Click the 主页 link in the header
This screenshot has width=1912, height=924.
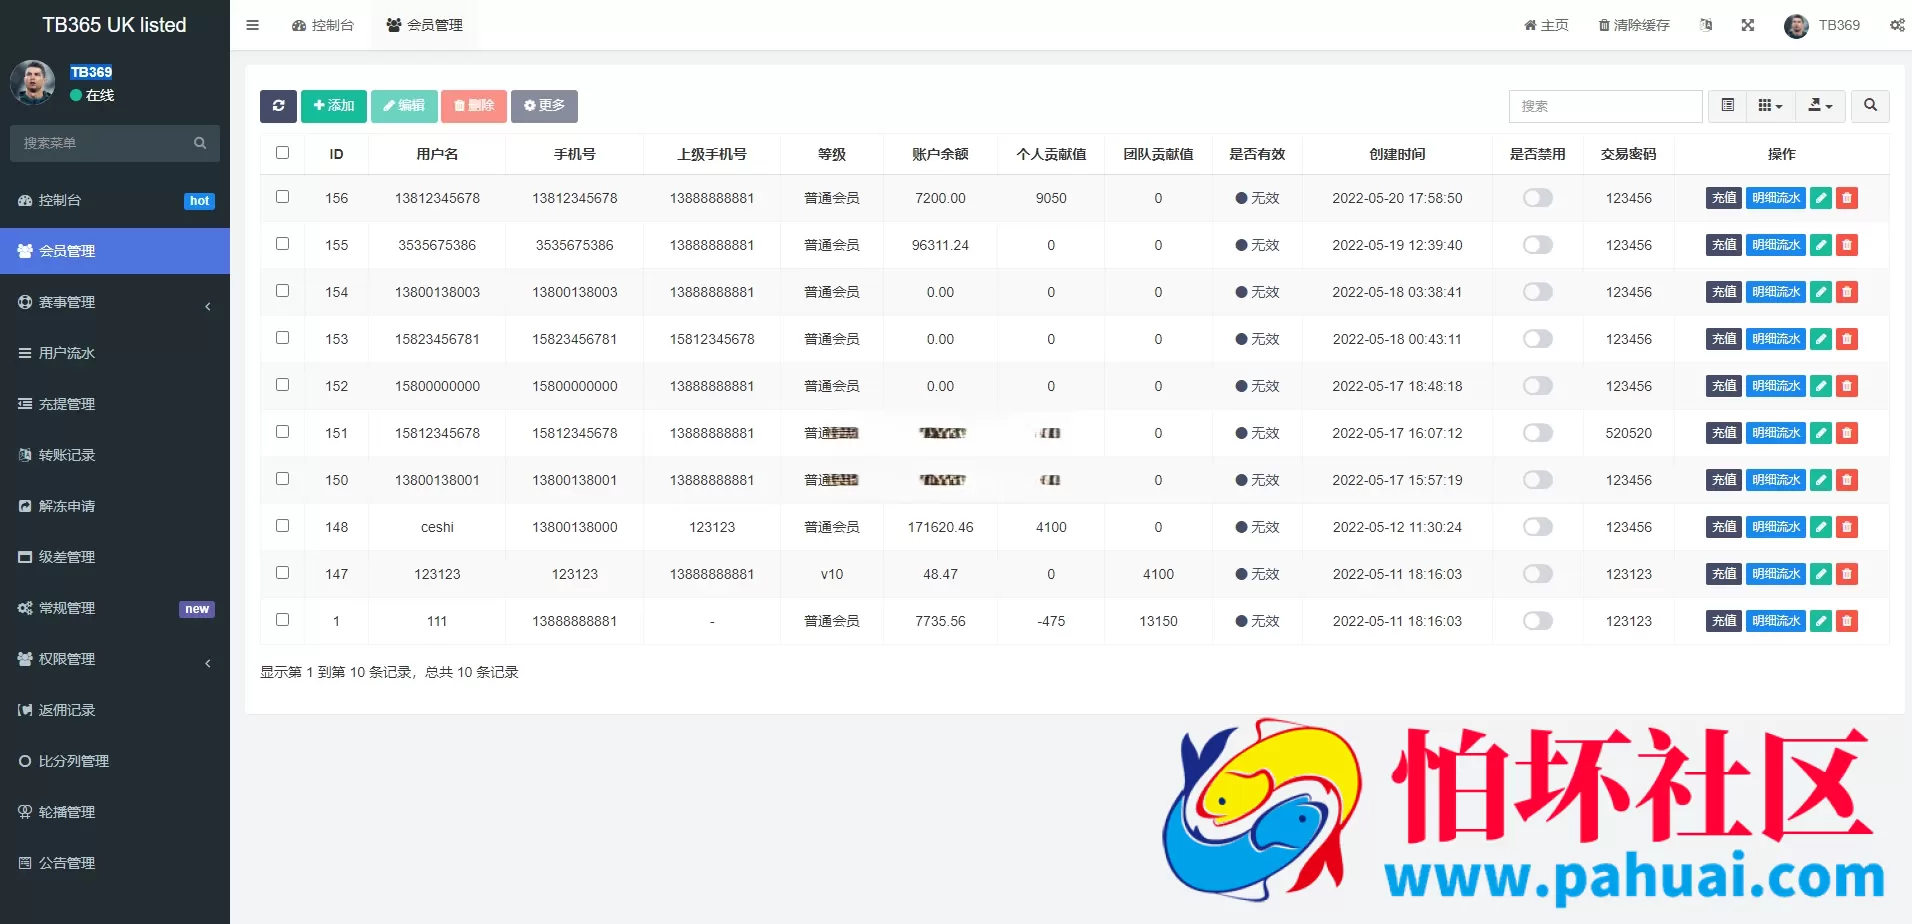1546,25
